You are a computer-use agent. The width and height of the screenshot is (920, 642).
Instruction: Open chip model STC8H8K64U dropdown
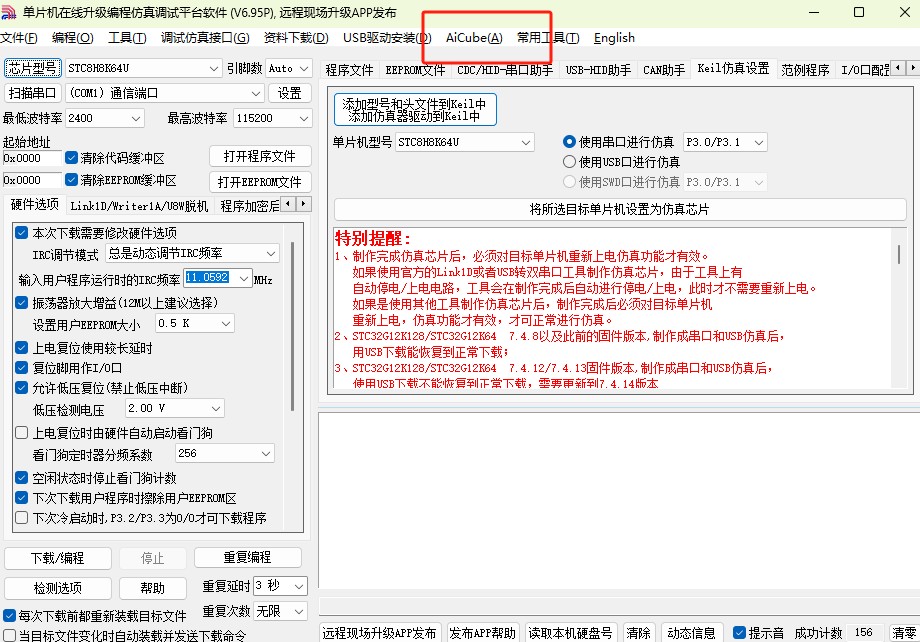pos(144,68)
